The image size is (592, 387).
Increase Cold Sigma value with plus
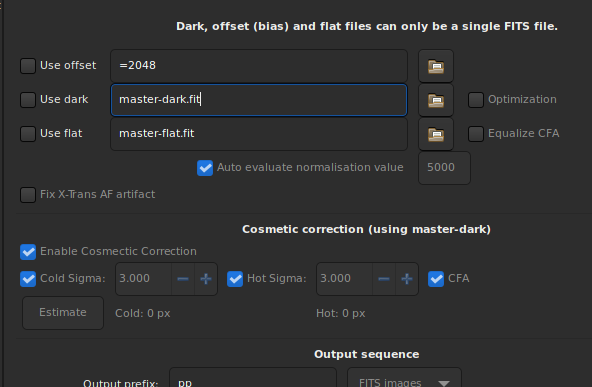click(206, 279)
